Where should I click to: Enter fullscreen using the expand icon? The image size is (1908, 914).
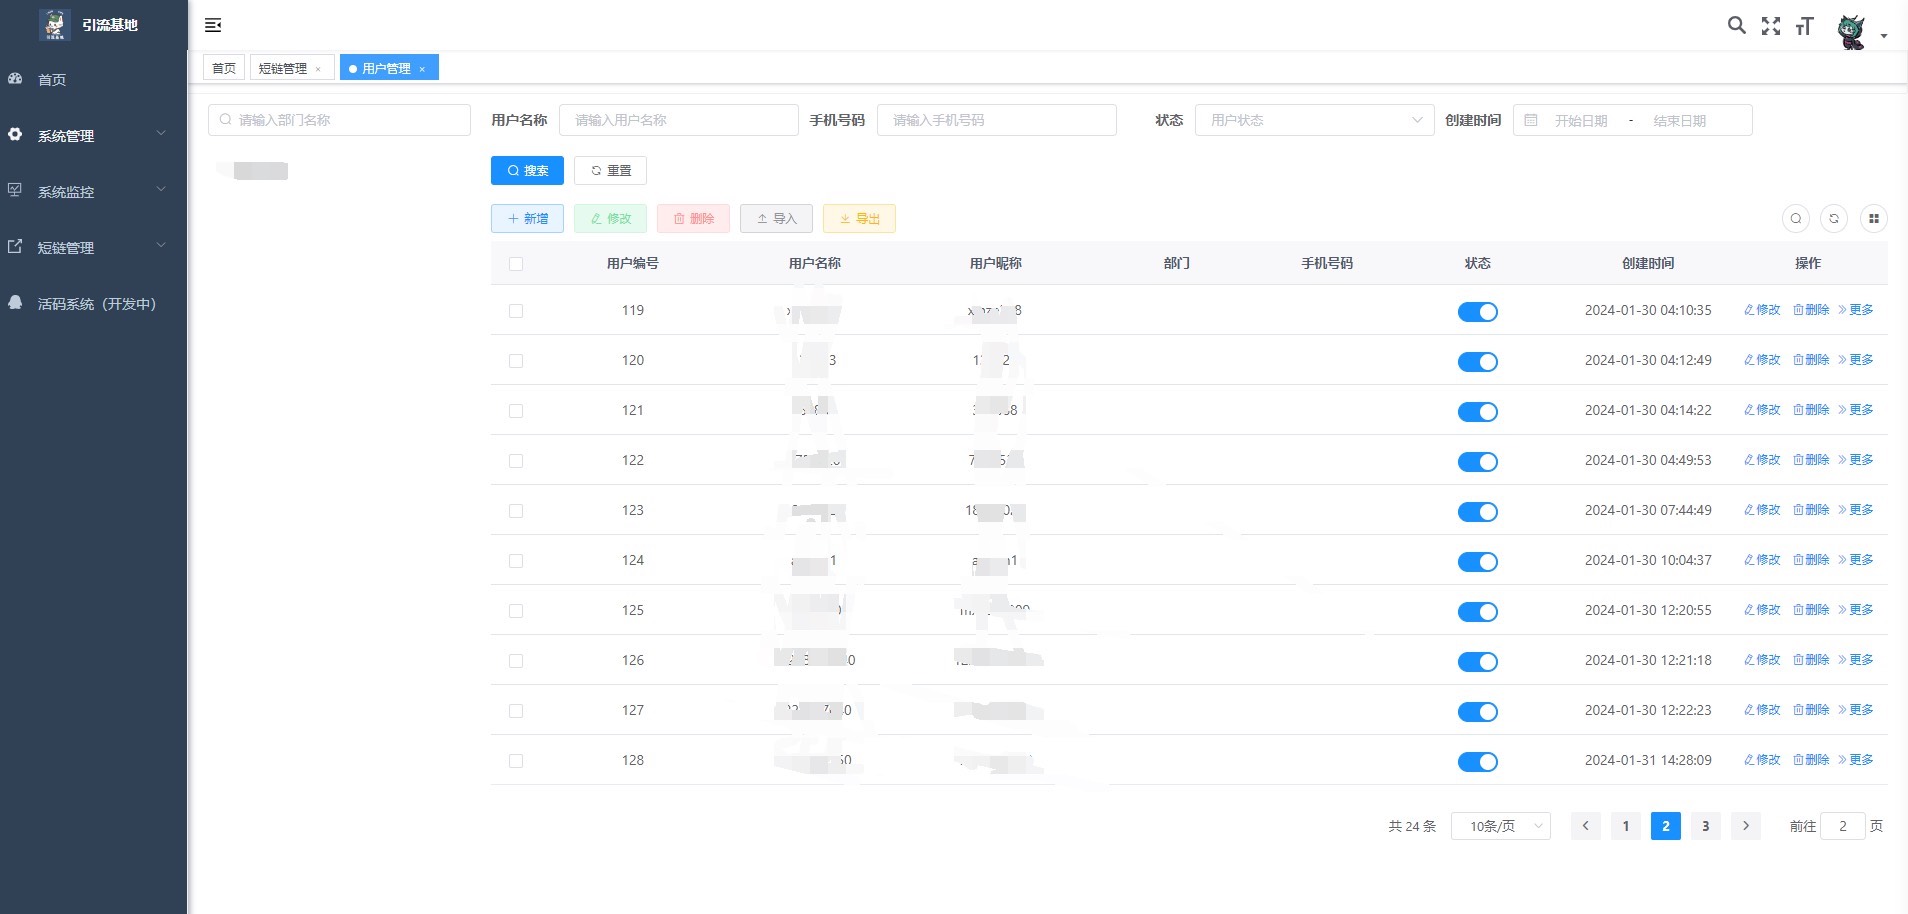tap(1771, 26)
